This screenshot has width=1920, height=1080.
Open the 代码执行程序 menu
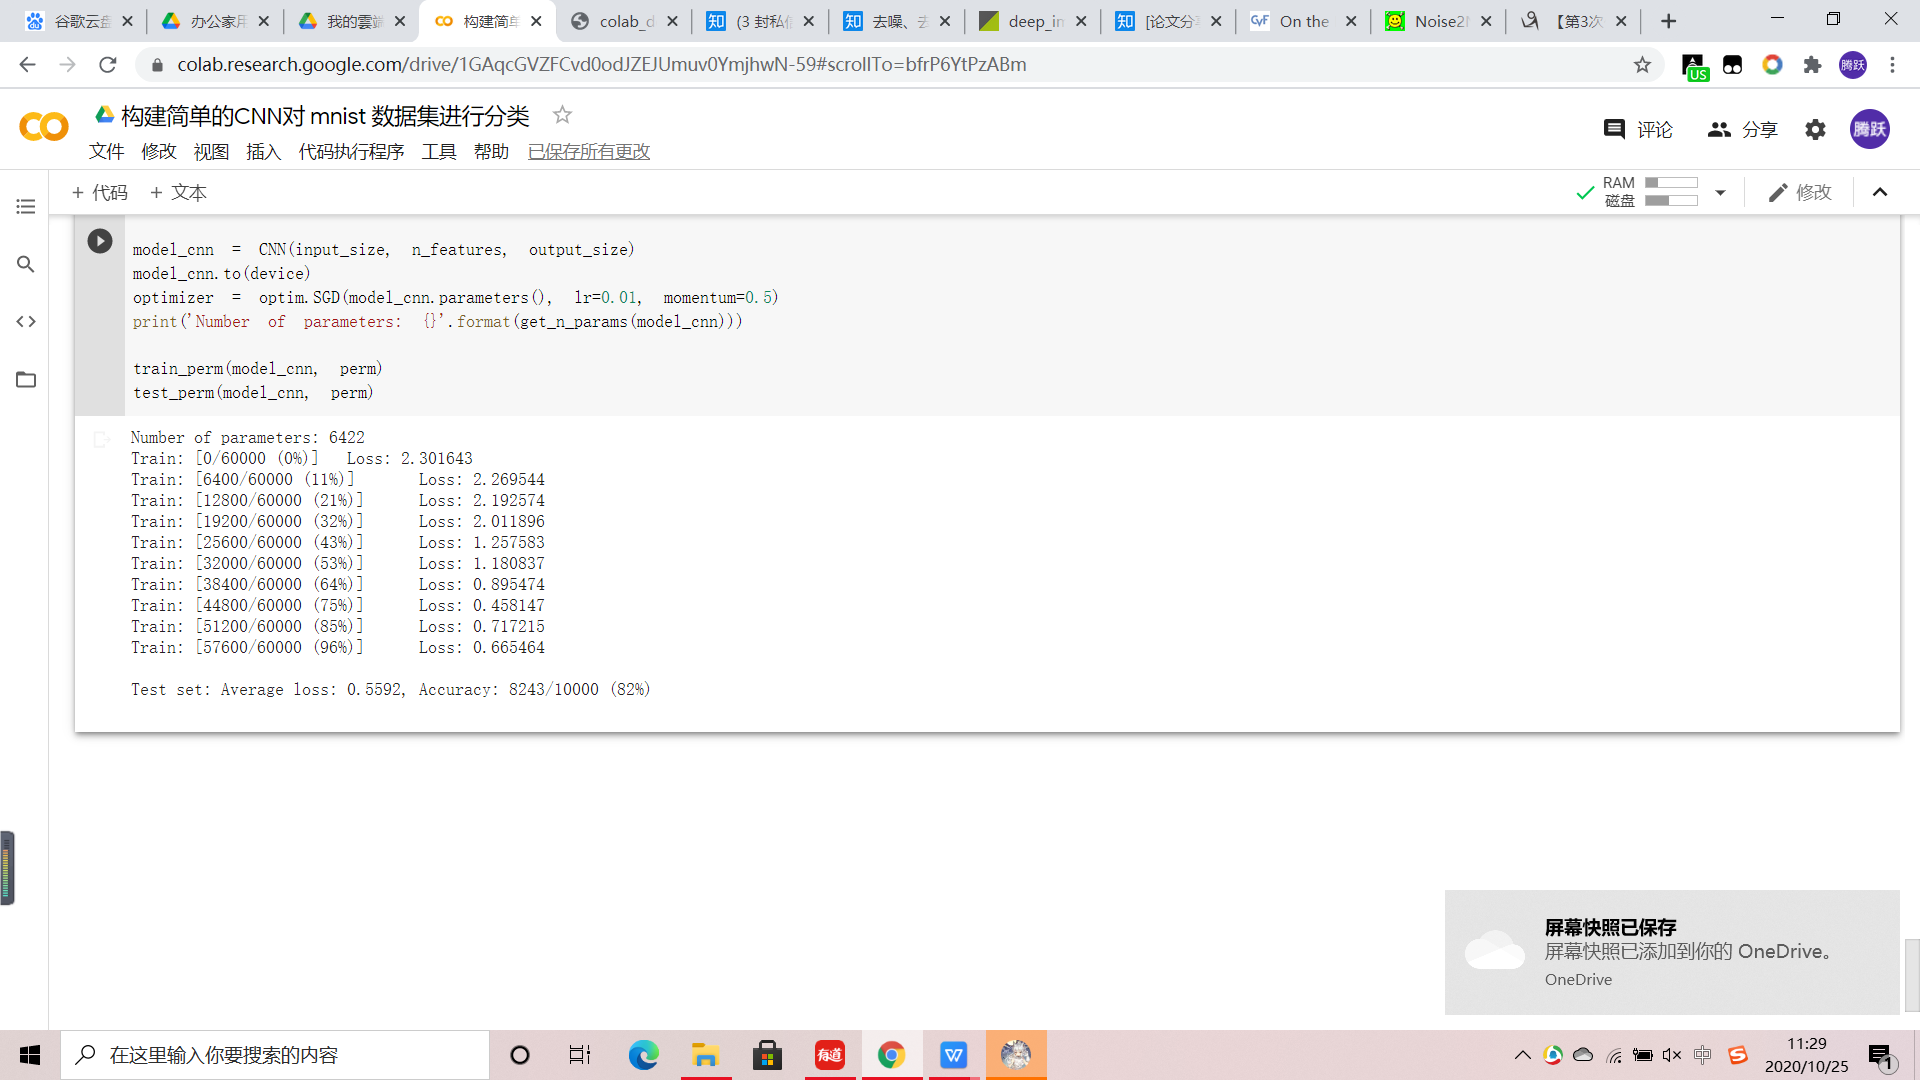(x=351, y=151)
